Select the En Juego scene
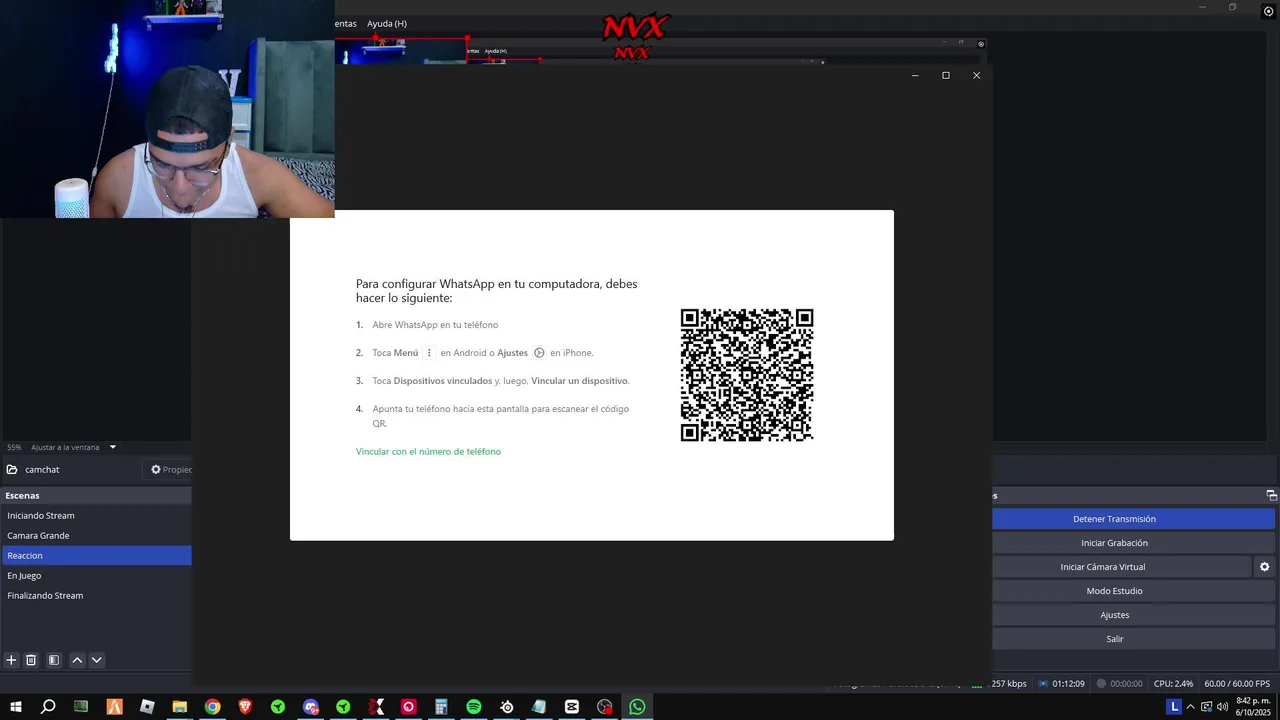The height and width of the screenshot is (720, 1280). (x=96, y=576)
